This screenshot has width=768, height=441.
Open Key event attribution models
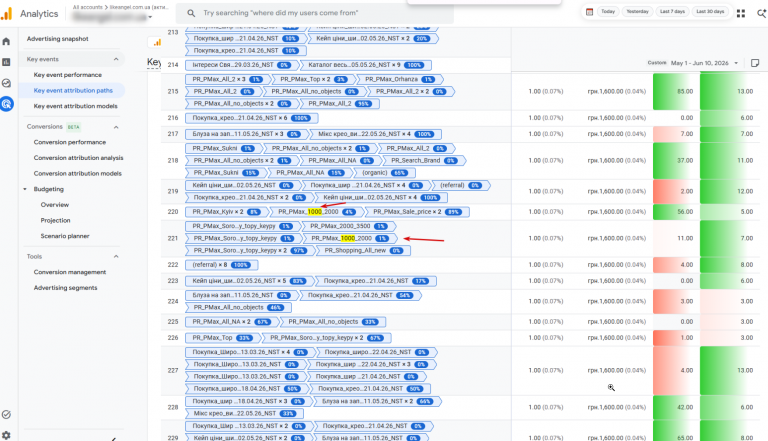[x=75, y=106]
